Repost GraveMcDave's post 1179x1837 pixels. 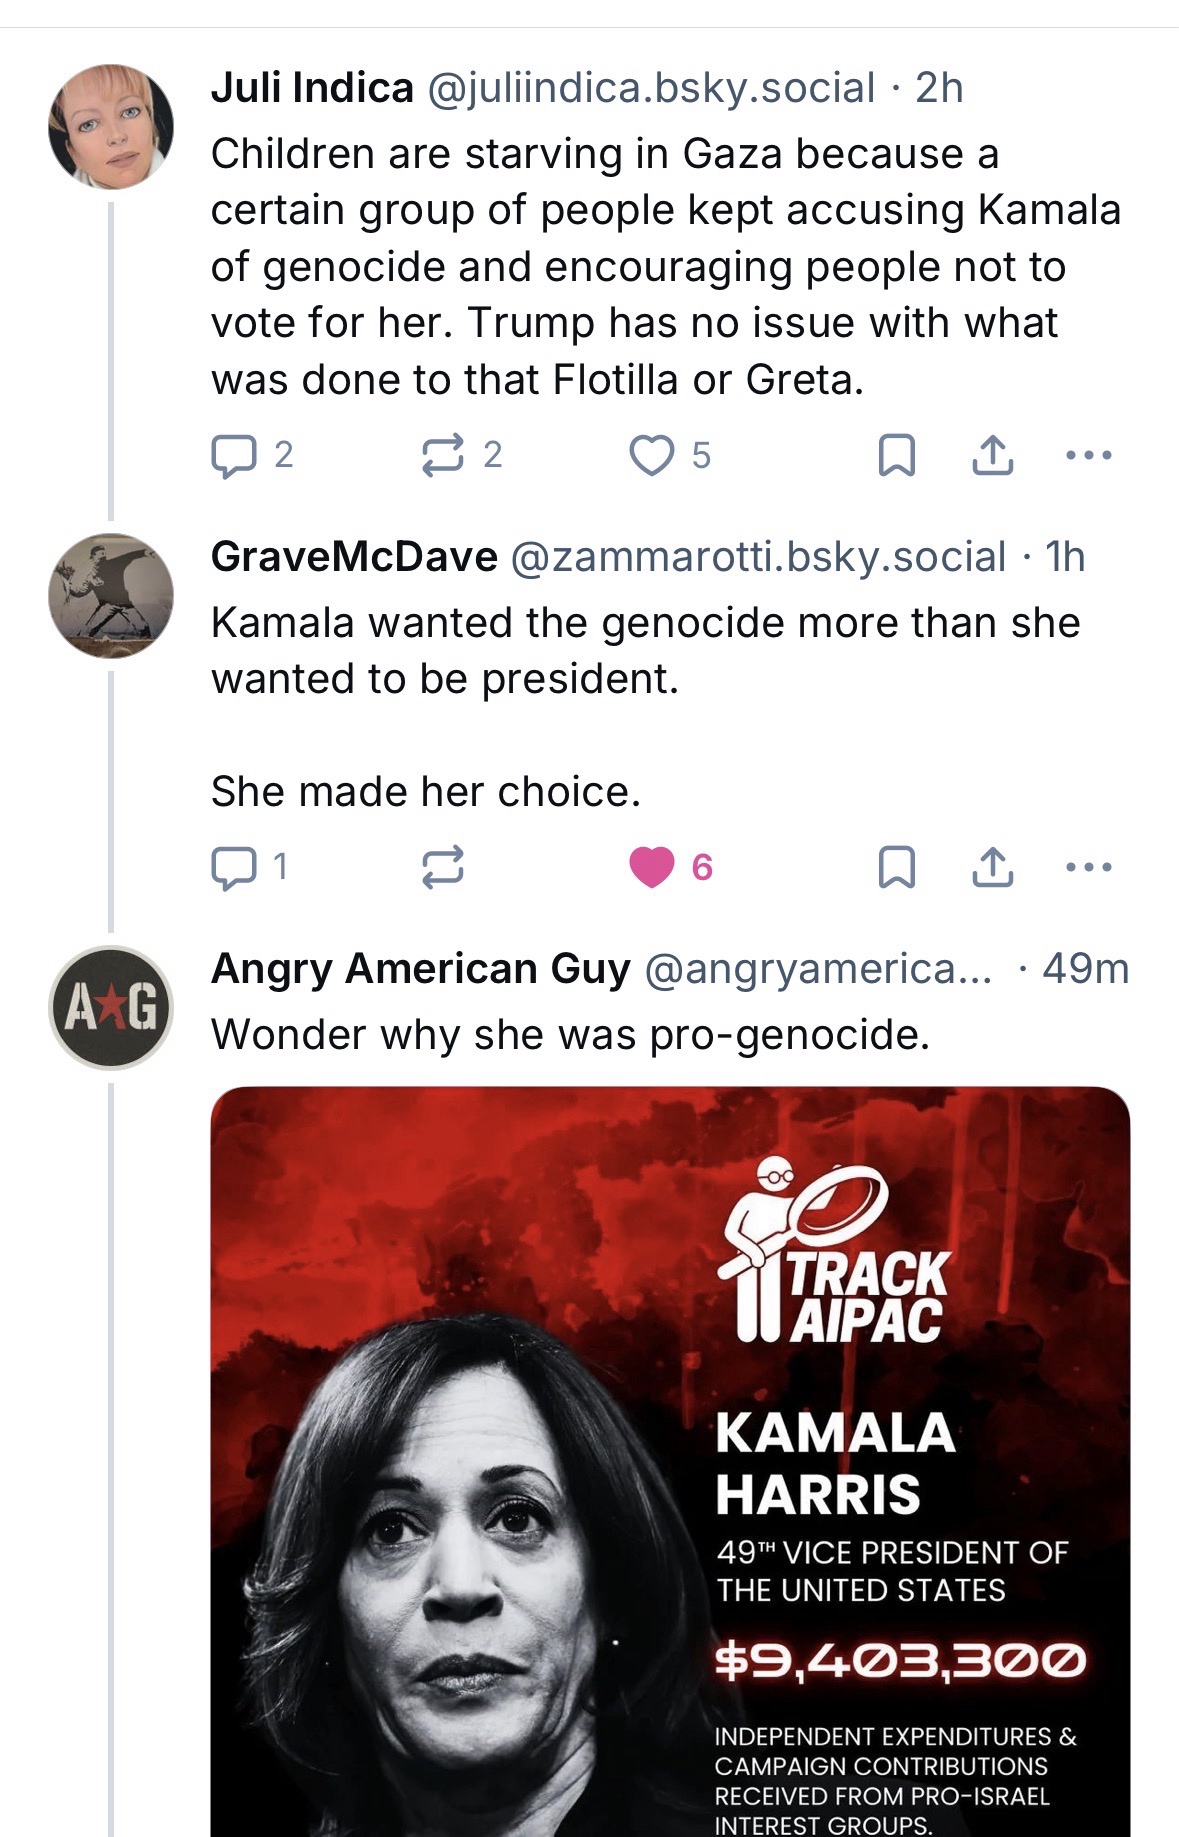click(x=442, y=867)
